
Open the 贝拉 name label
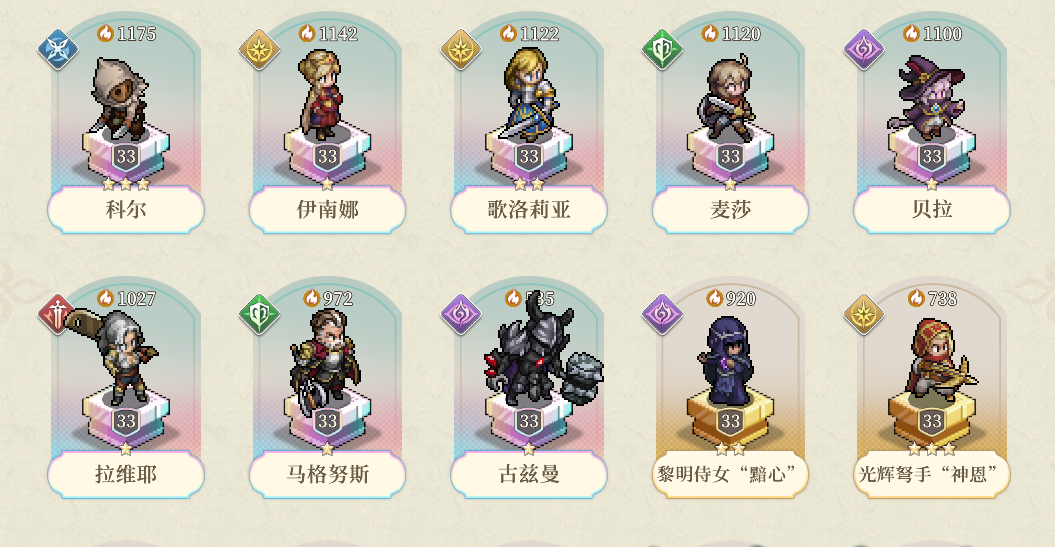click(932, 209)
